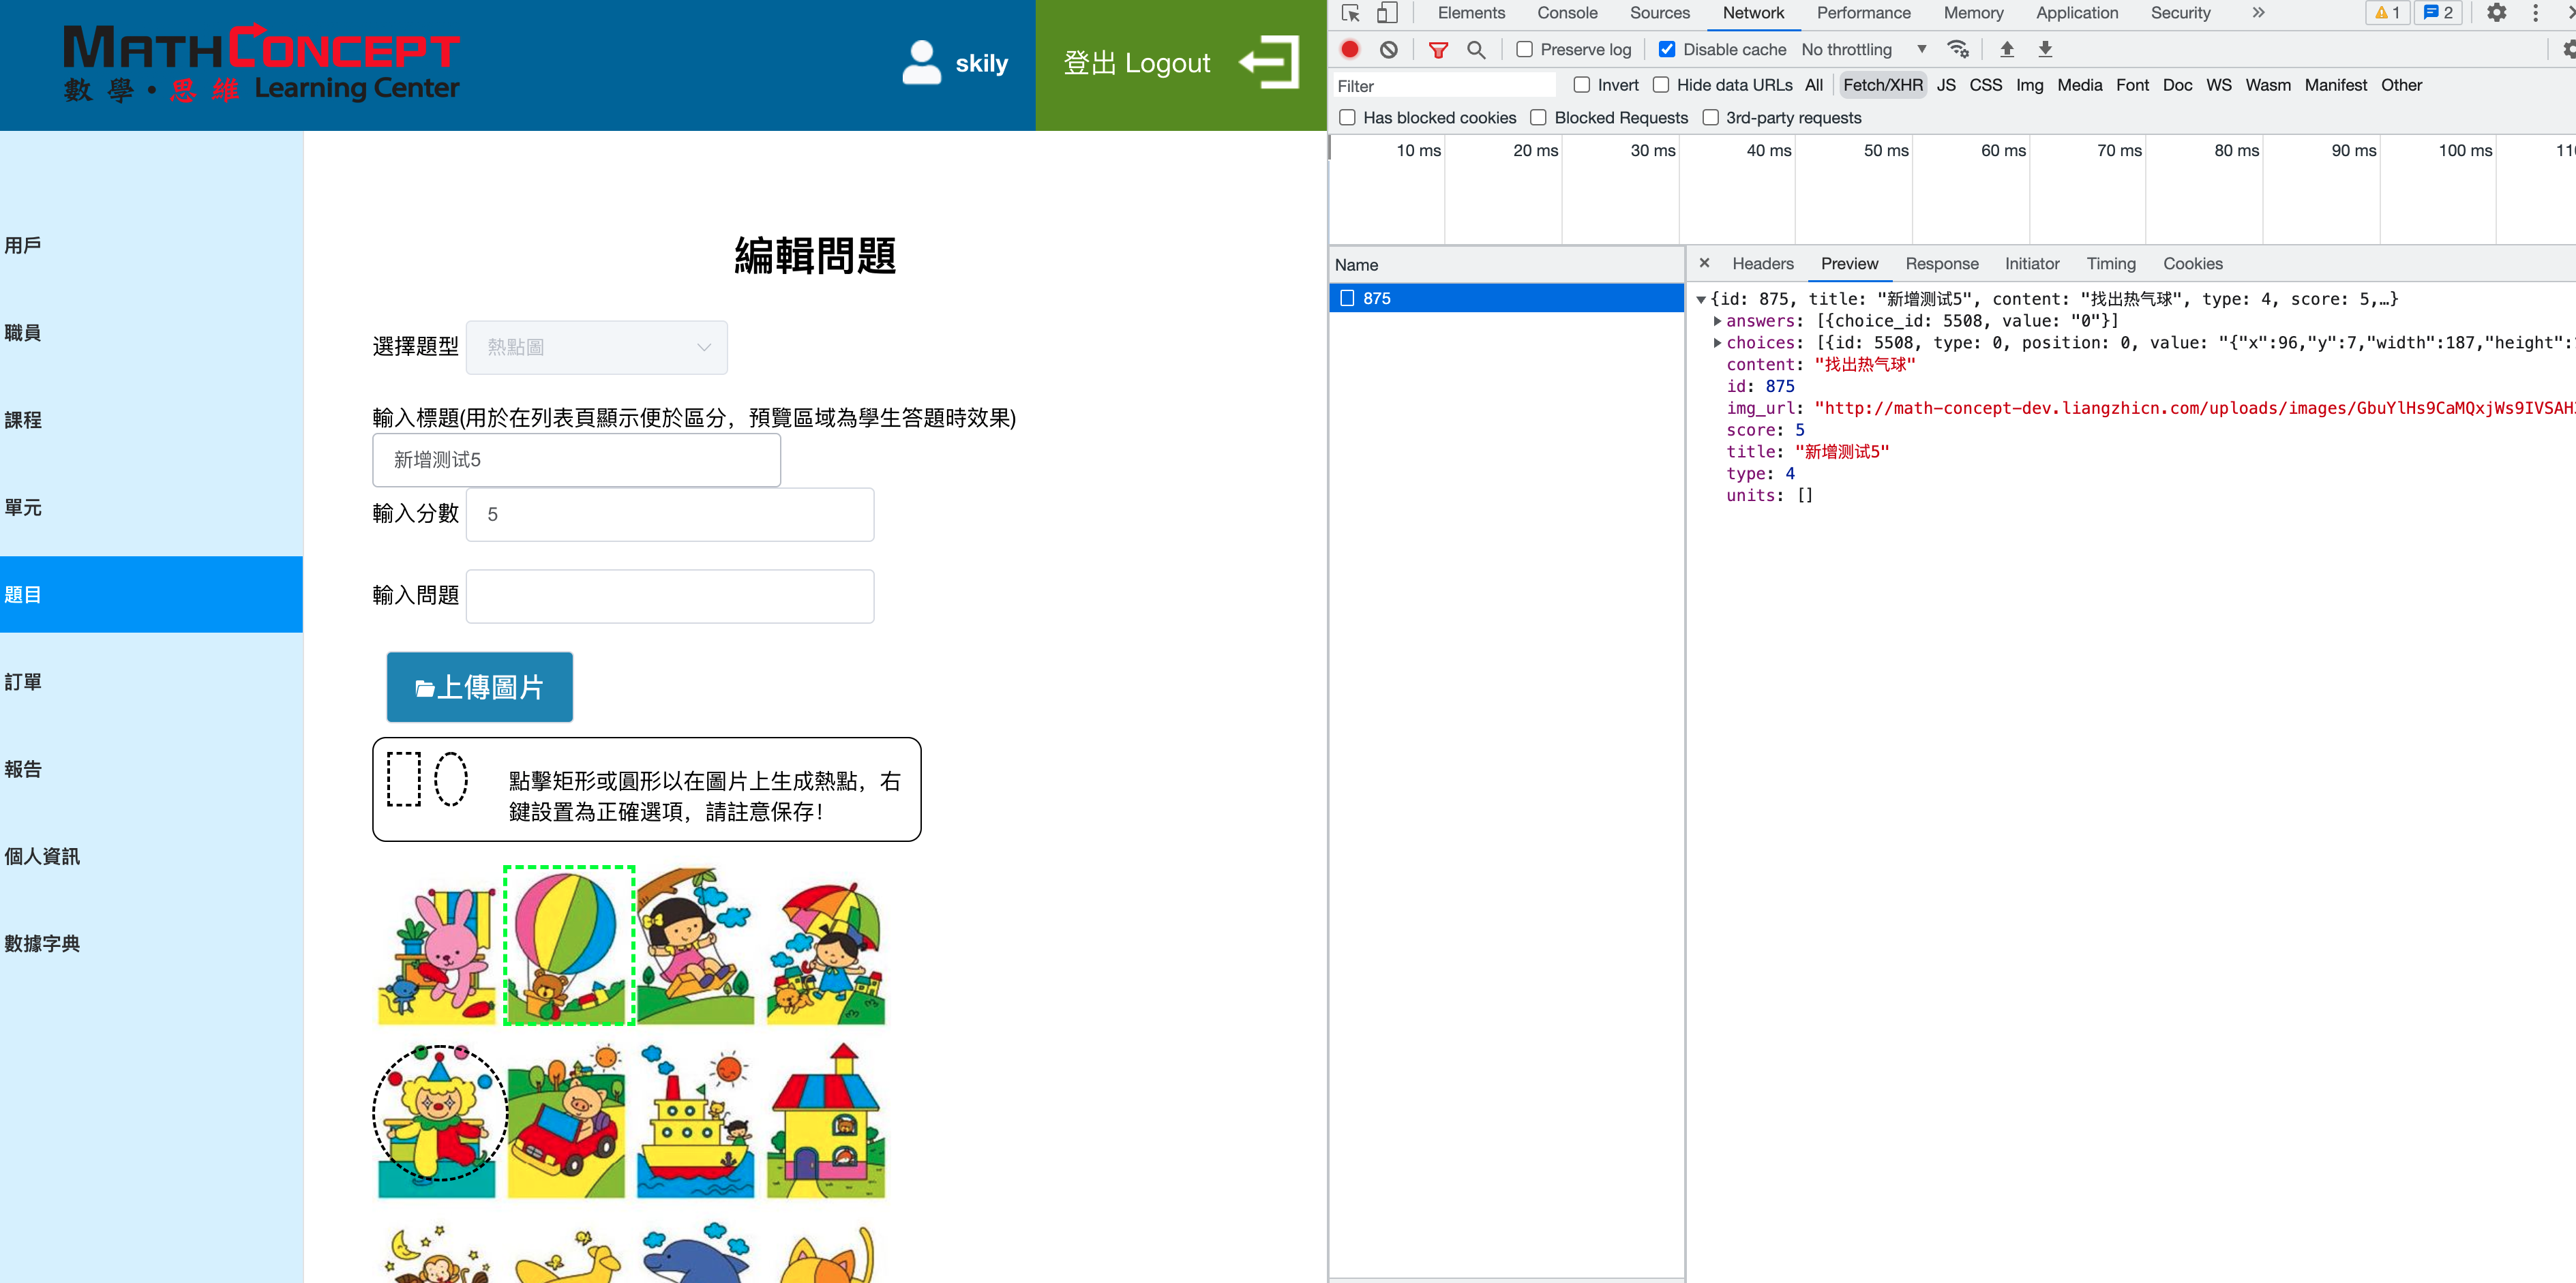Expand the answers array in preview
This screenshot has height=1283, width=2576.
point(1717,321)
